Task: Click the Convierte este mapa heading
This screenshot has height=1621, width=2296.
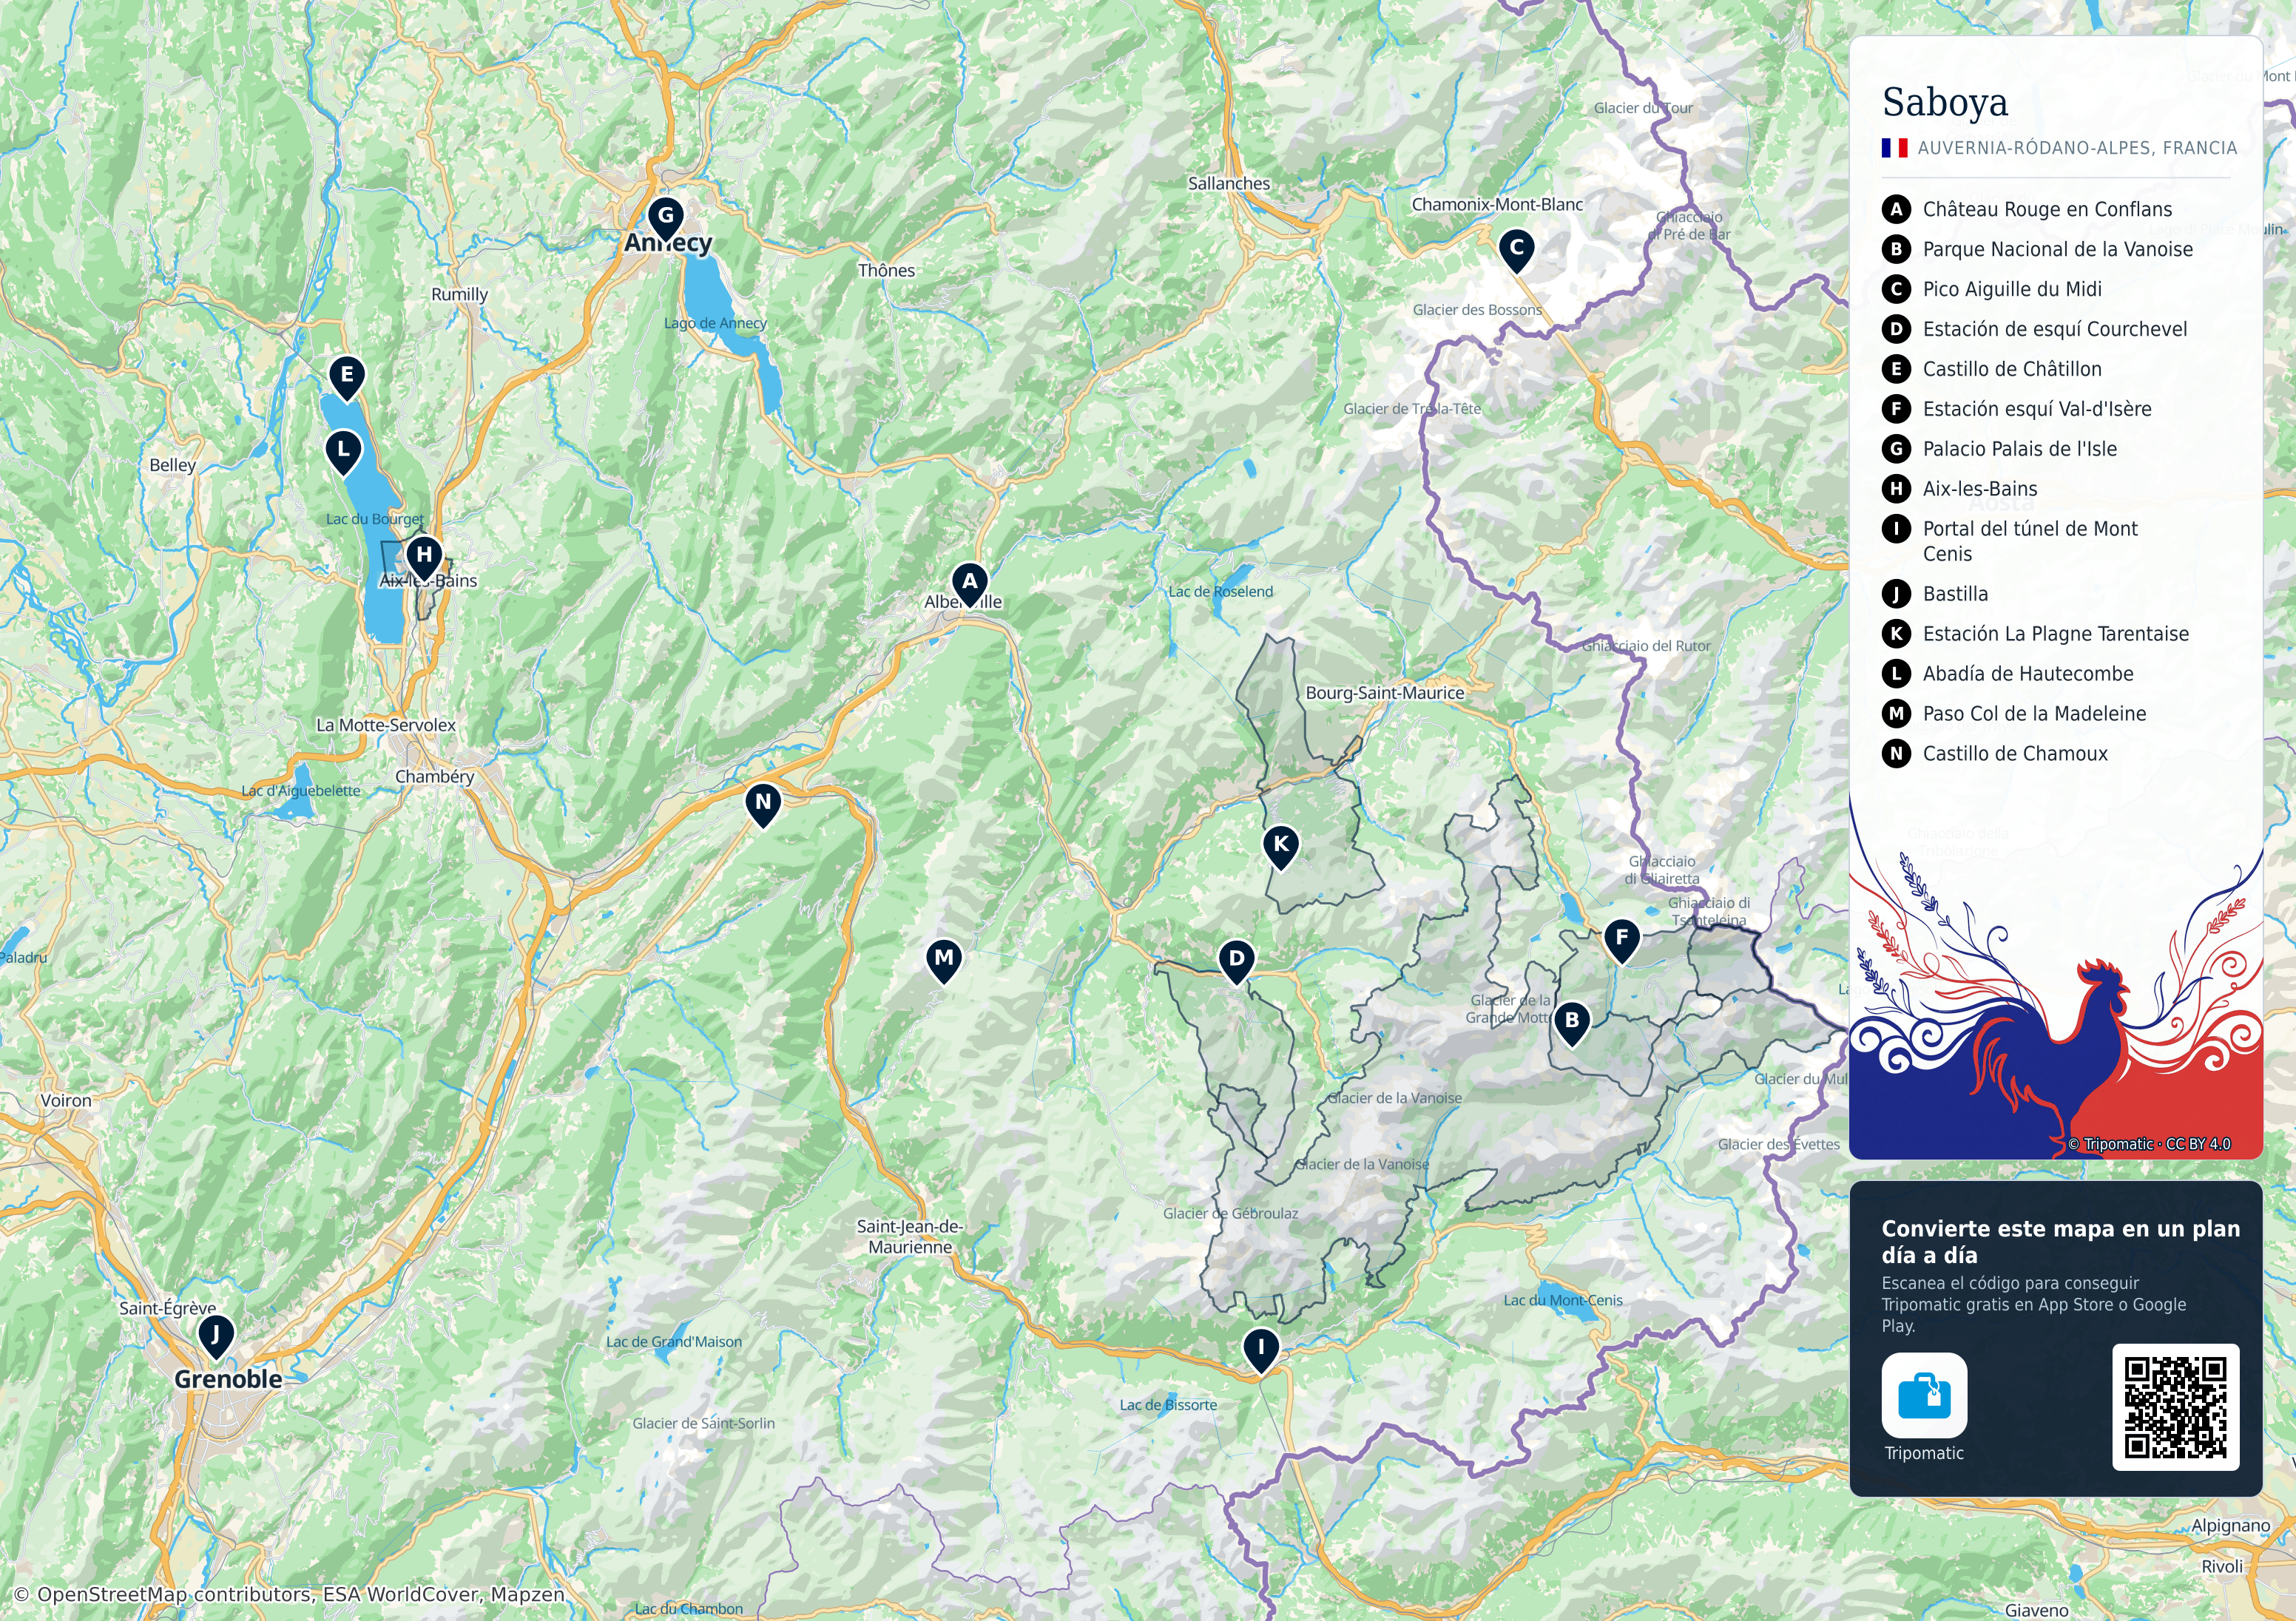Action: pyautogui.click(x=2061, y=1241)
